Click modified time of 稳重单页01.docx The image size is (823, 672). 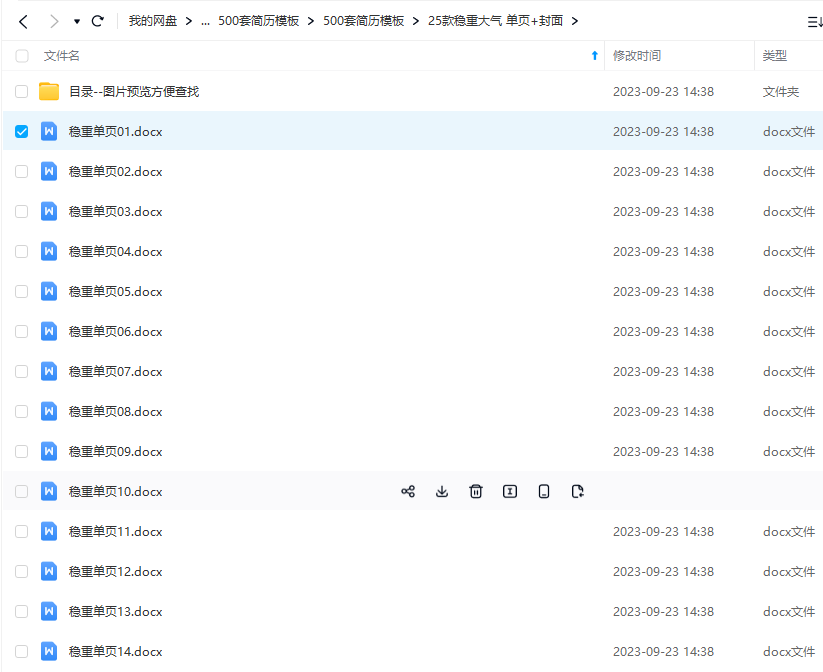[x=663, y=132]
